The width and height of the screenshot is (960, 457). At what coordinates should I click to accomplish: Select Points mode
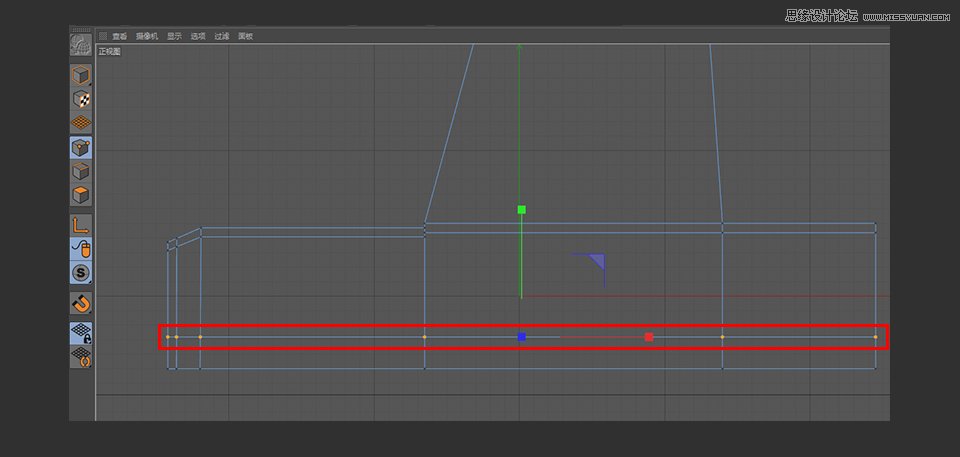81,148
